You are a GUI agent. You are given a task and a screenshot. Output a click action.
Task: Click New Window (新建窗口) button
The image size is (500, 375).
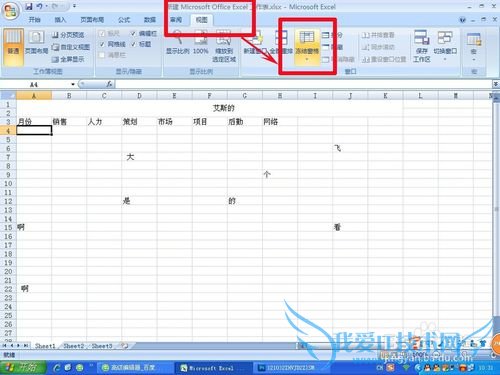click(255, 42)
